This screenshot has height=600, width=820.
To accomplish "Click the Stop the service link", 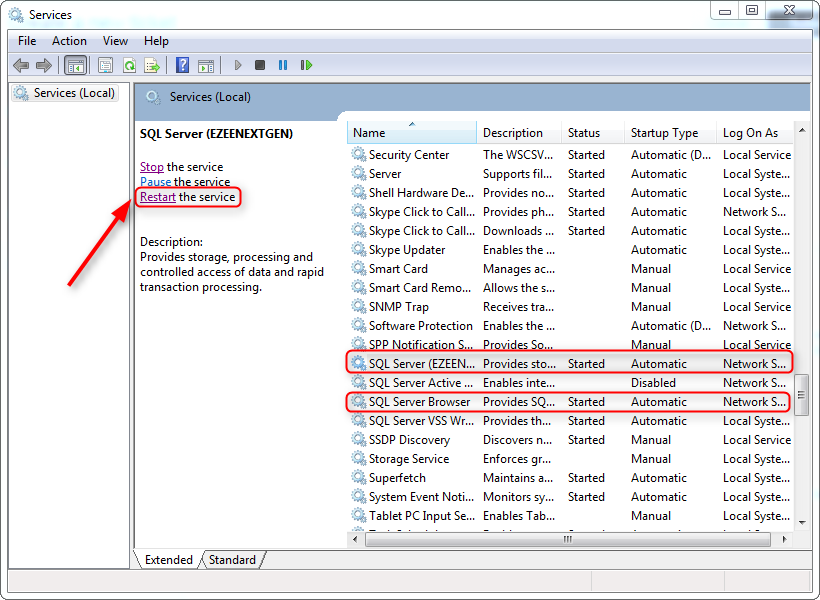I will (152, 167).
